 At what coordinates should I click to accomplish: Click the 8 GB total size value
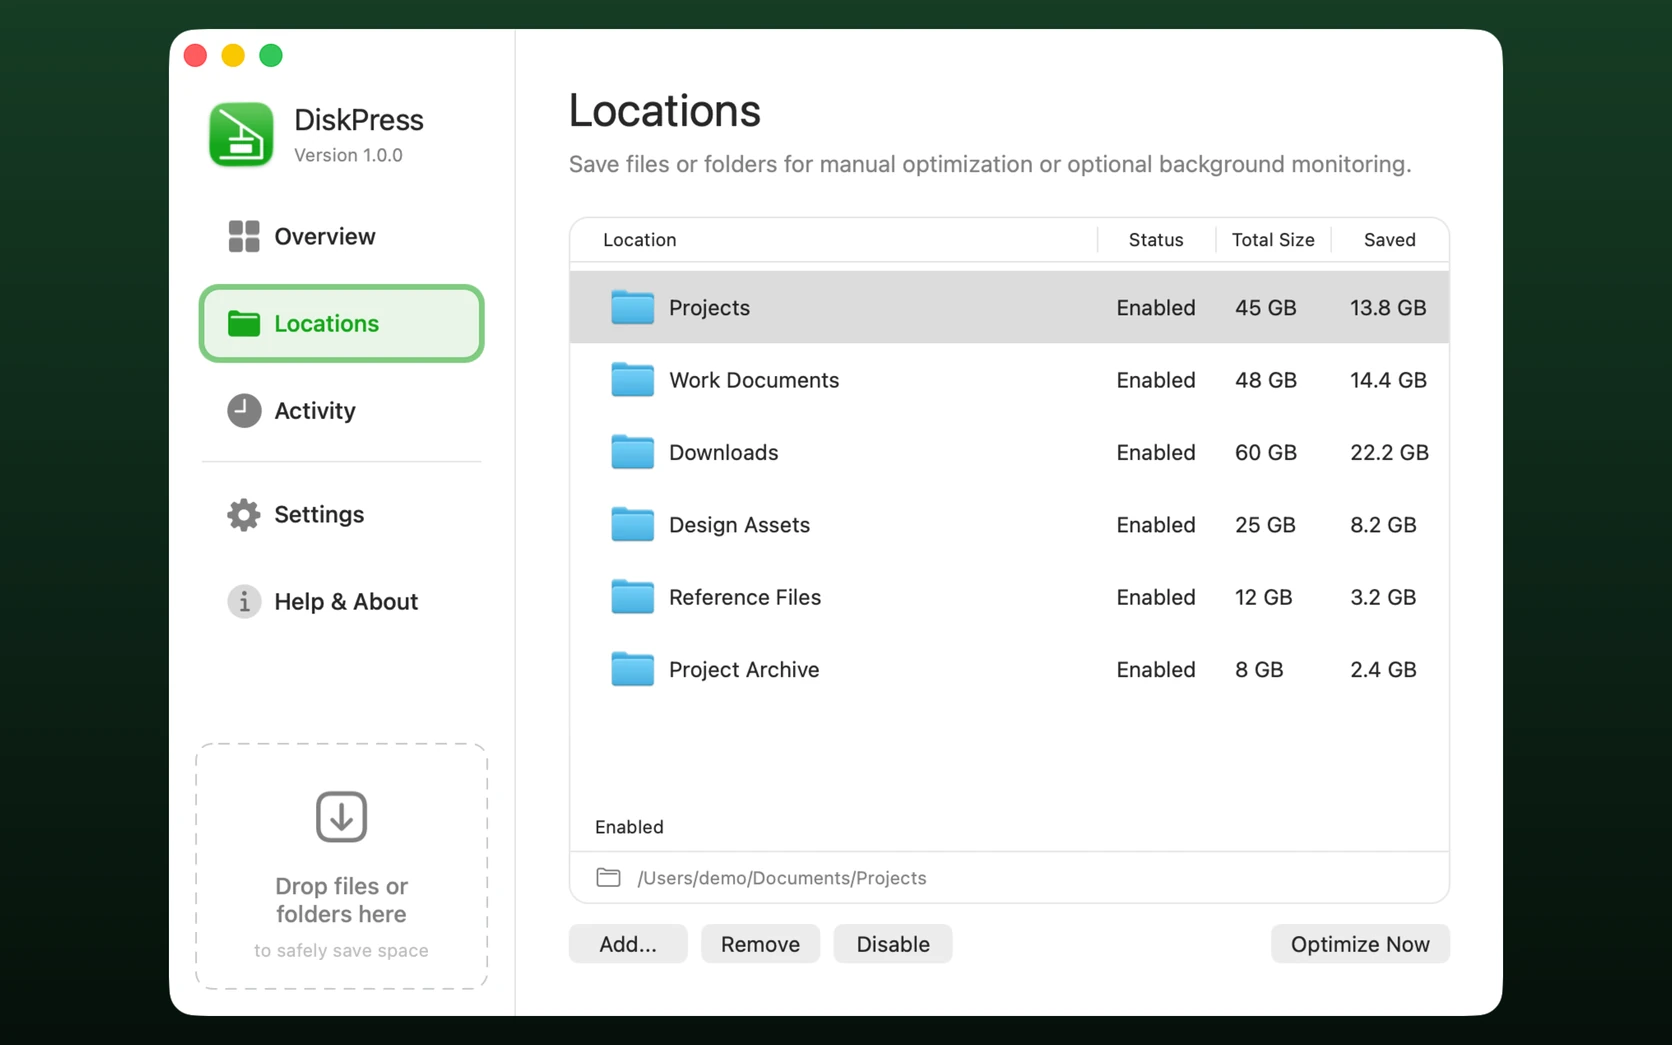[1258, 669]
